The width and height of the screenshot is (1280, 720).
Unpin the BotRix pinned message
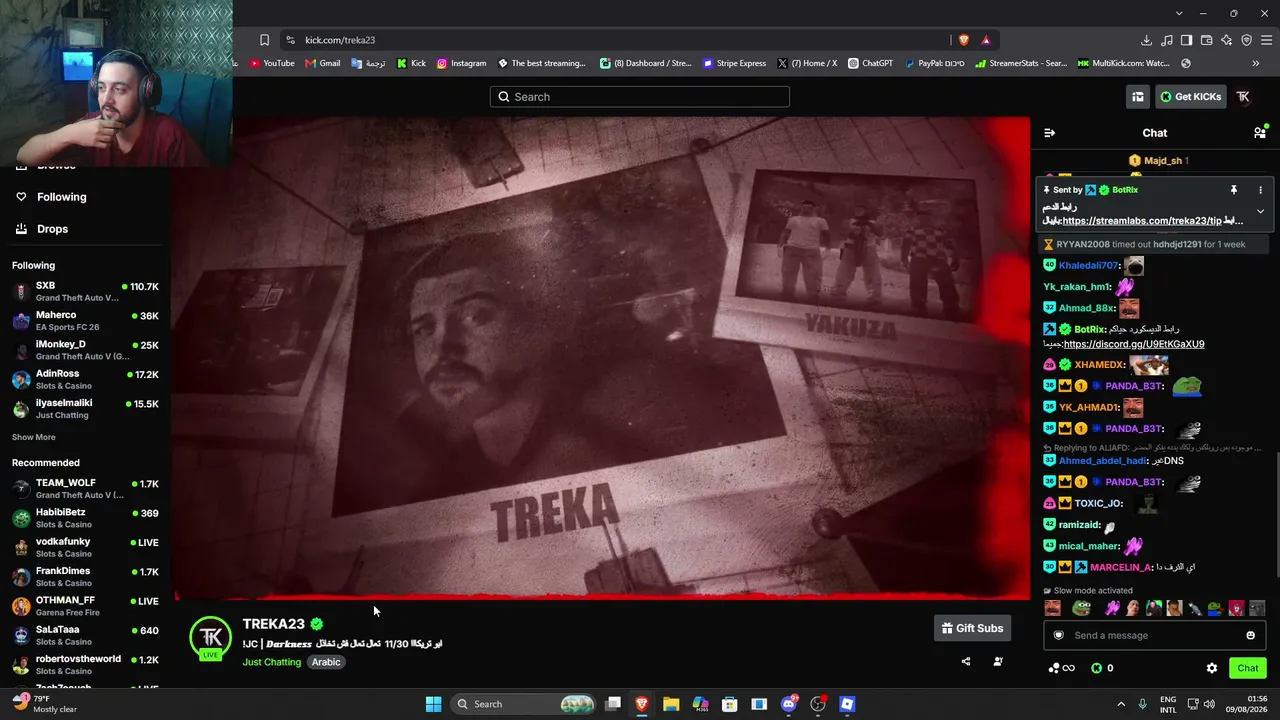(1234, 190)
